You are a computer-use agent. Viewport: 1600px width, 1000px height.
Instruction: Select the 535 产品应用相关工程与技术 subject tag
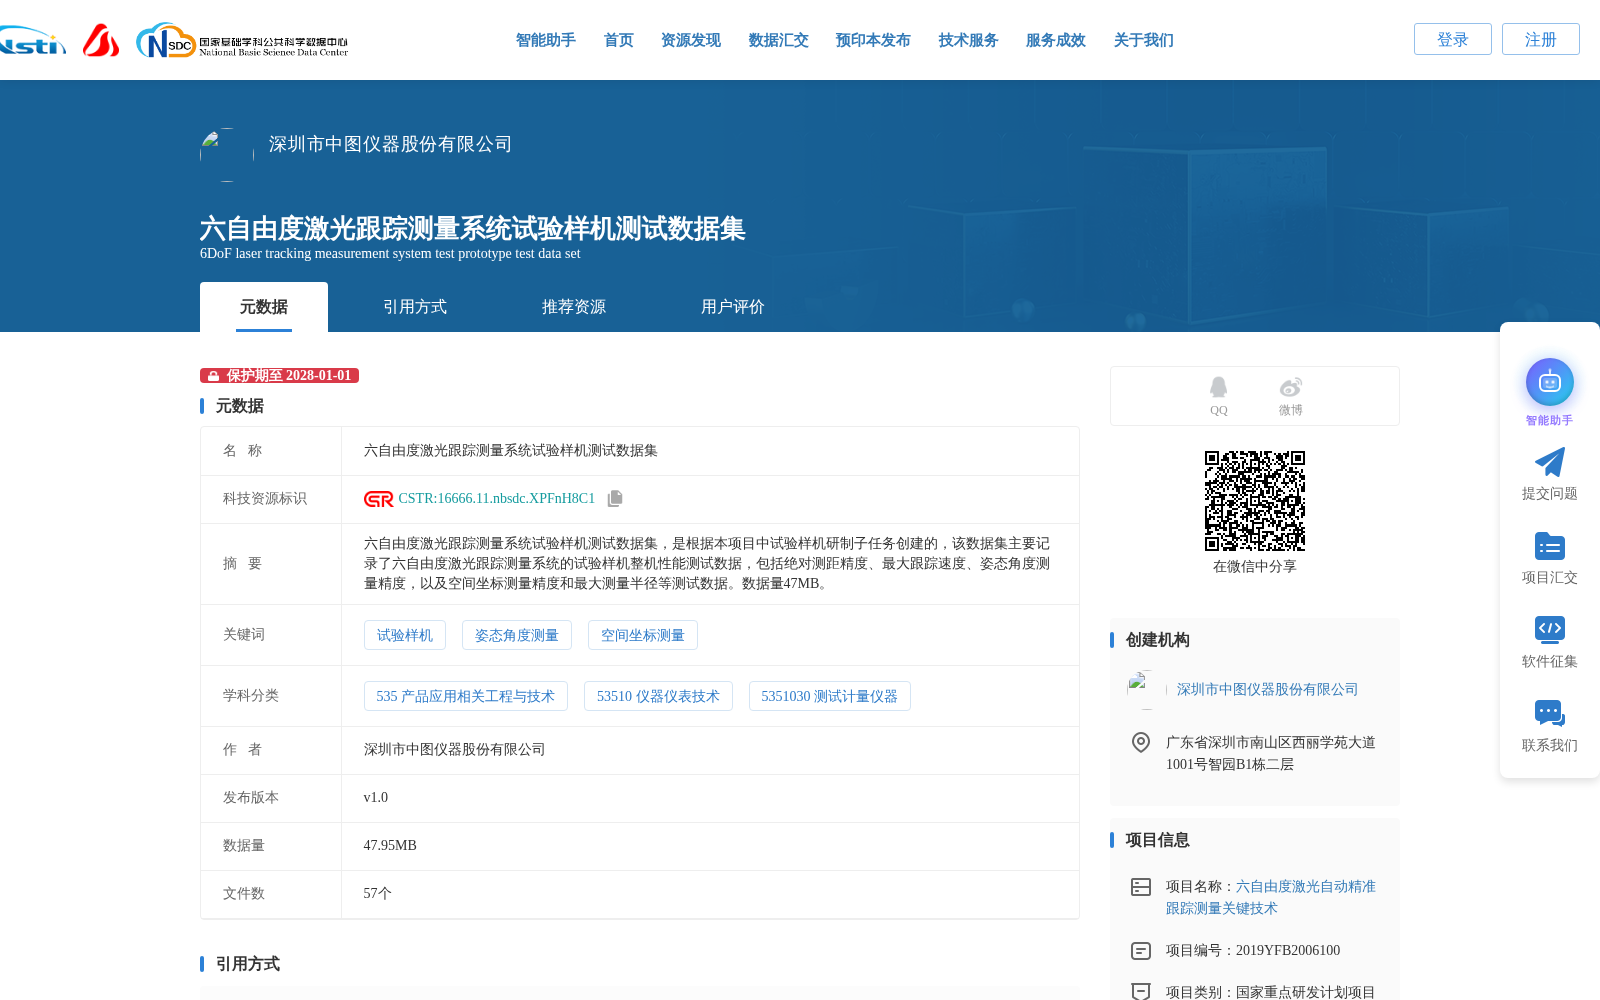click(x=466, y=696)
